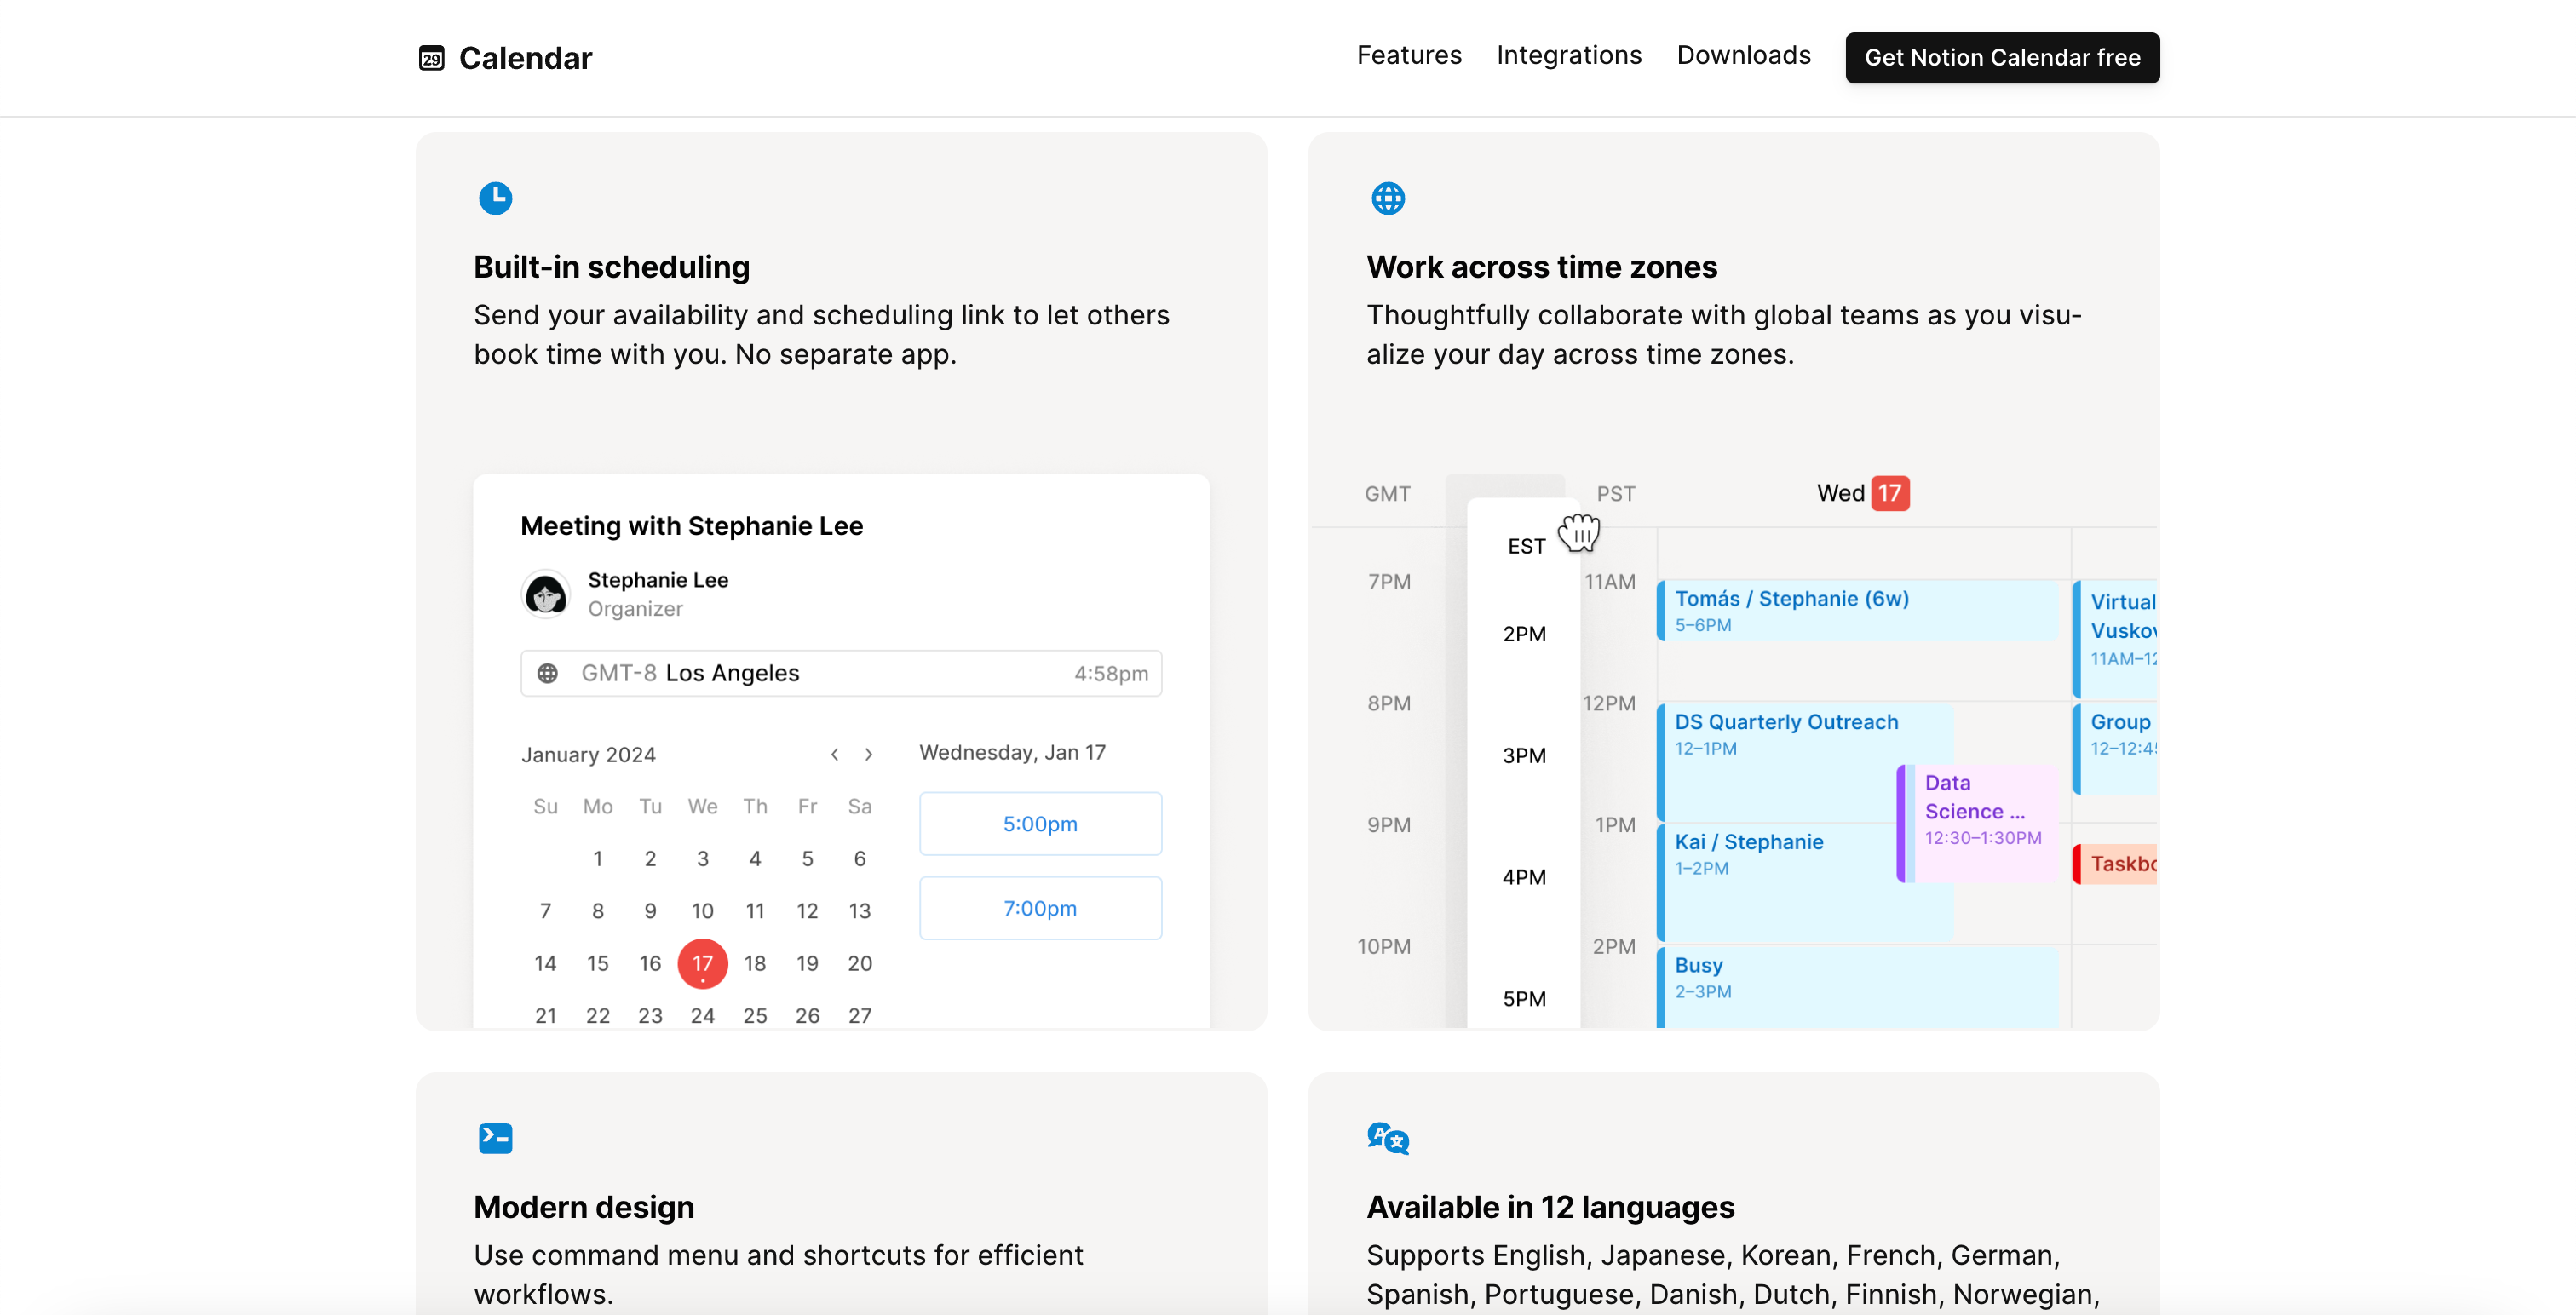Image resolution: width=2576 pixels, height=1315 pixels.
Task: Click the red Wed 17 date badge
Action: (1889, 493)
